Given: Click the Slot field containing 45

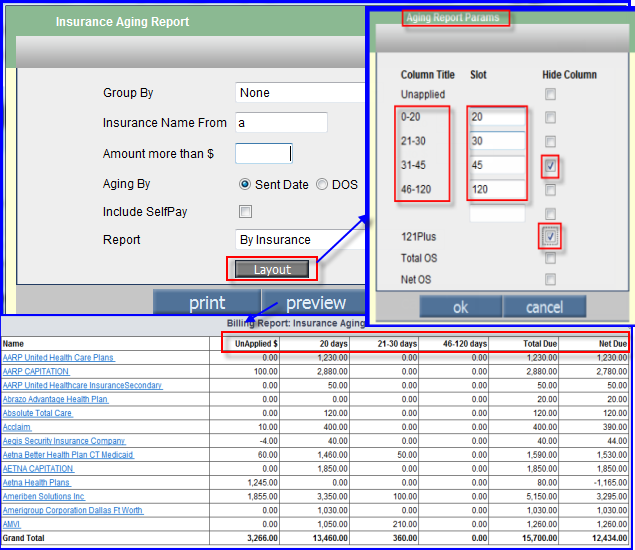Looking at the screenshot, I should pyautogui.click(x=497, y=165).
